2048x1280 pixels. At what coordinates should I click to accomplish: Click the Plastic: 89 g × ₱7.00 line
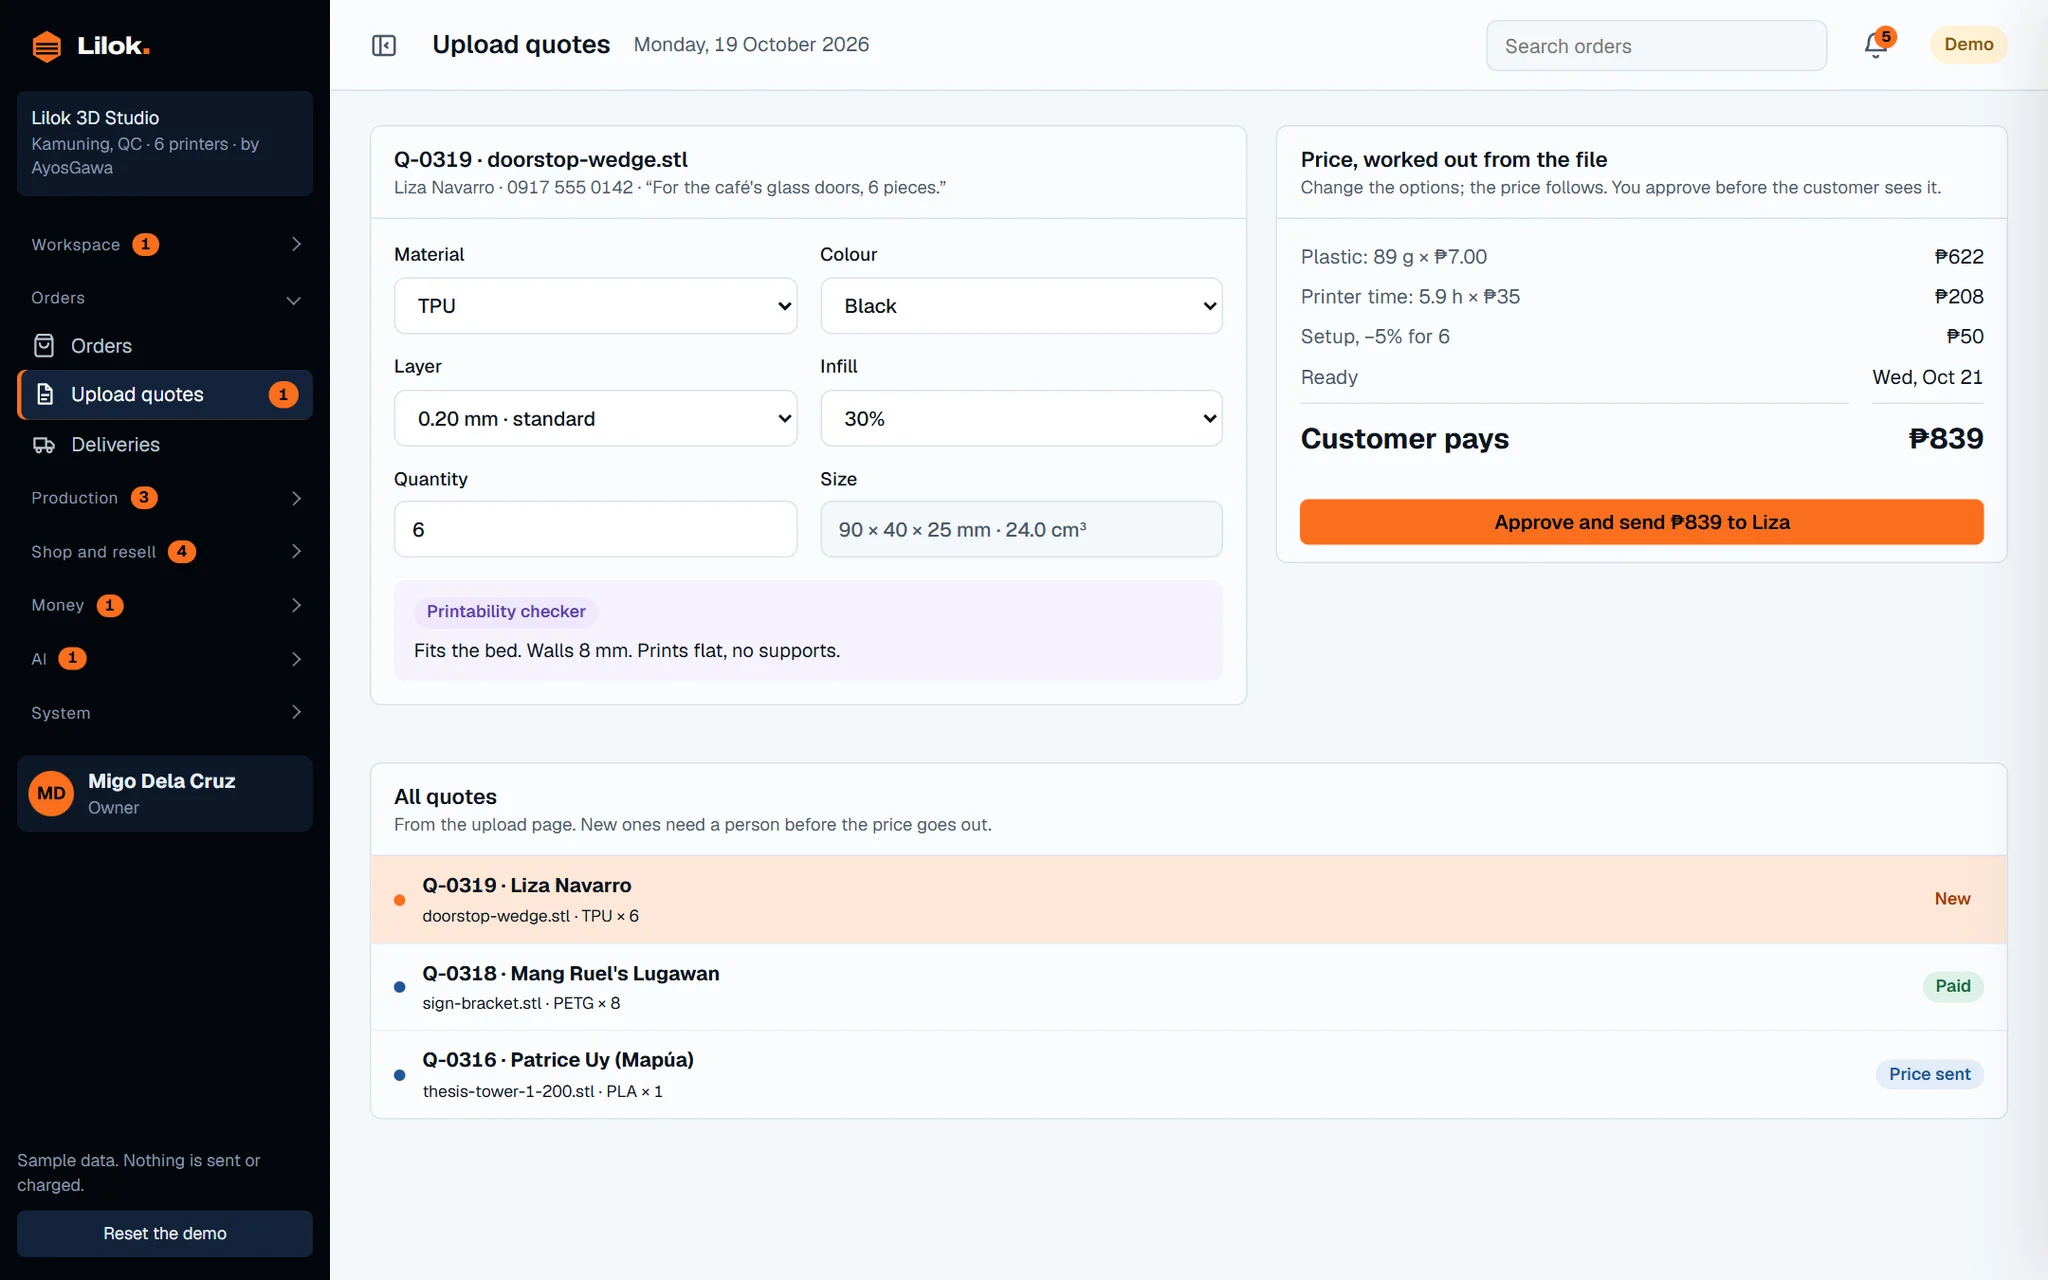click(1641, 257)
